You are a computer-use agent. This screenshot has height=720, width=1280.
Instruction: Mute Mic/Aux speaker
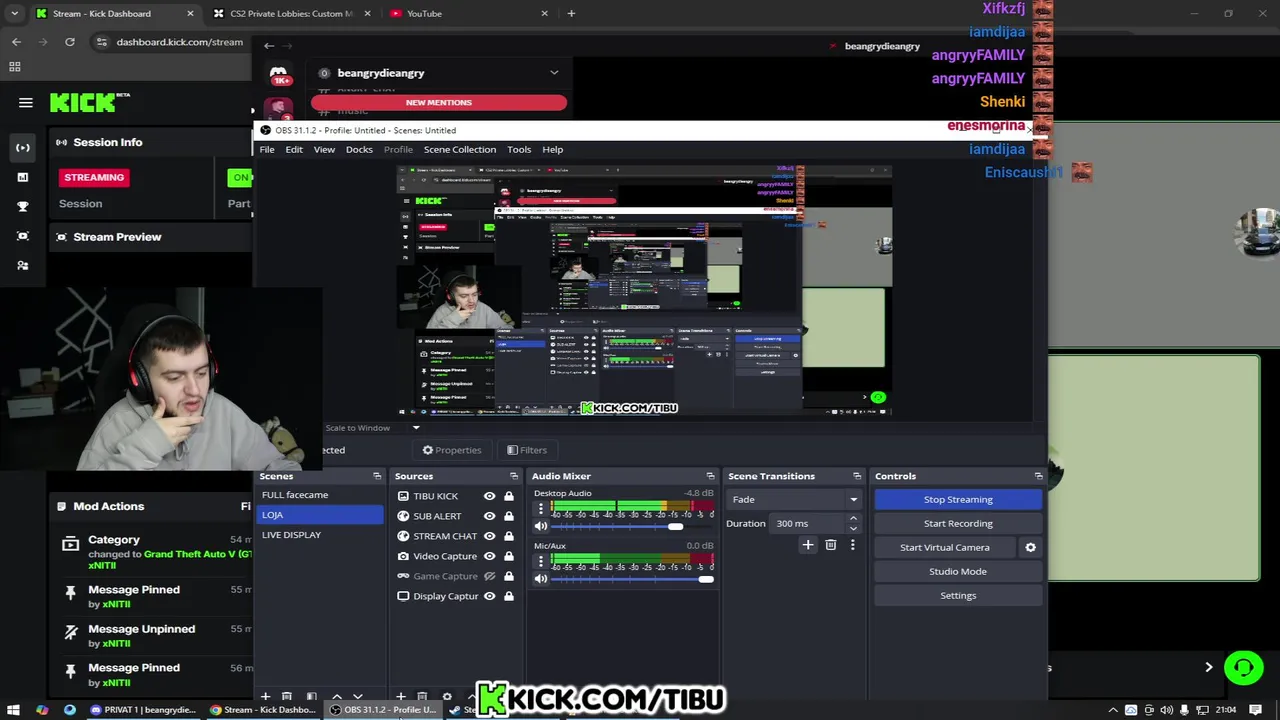[x=541, y=579]
